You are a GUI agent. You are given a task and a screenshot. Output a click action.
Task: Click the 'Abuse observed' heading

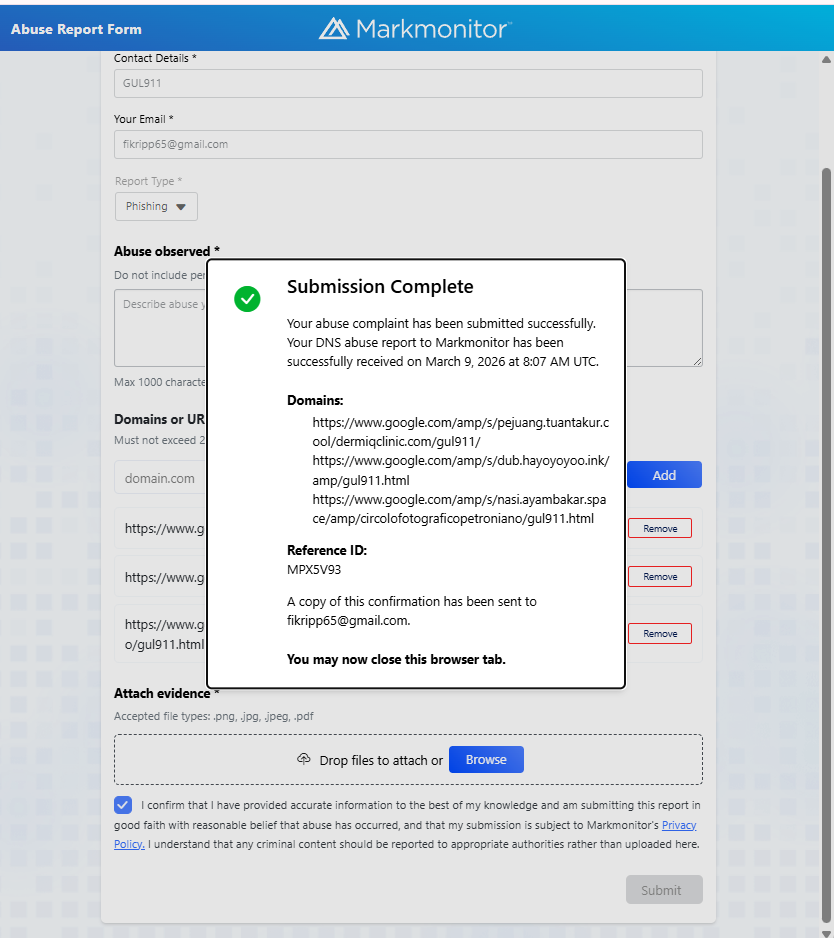click(x=162, y=251)
